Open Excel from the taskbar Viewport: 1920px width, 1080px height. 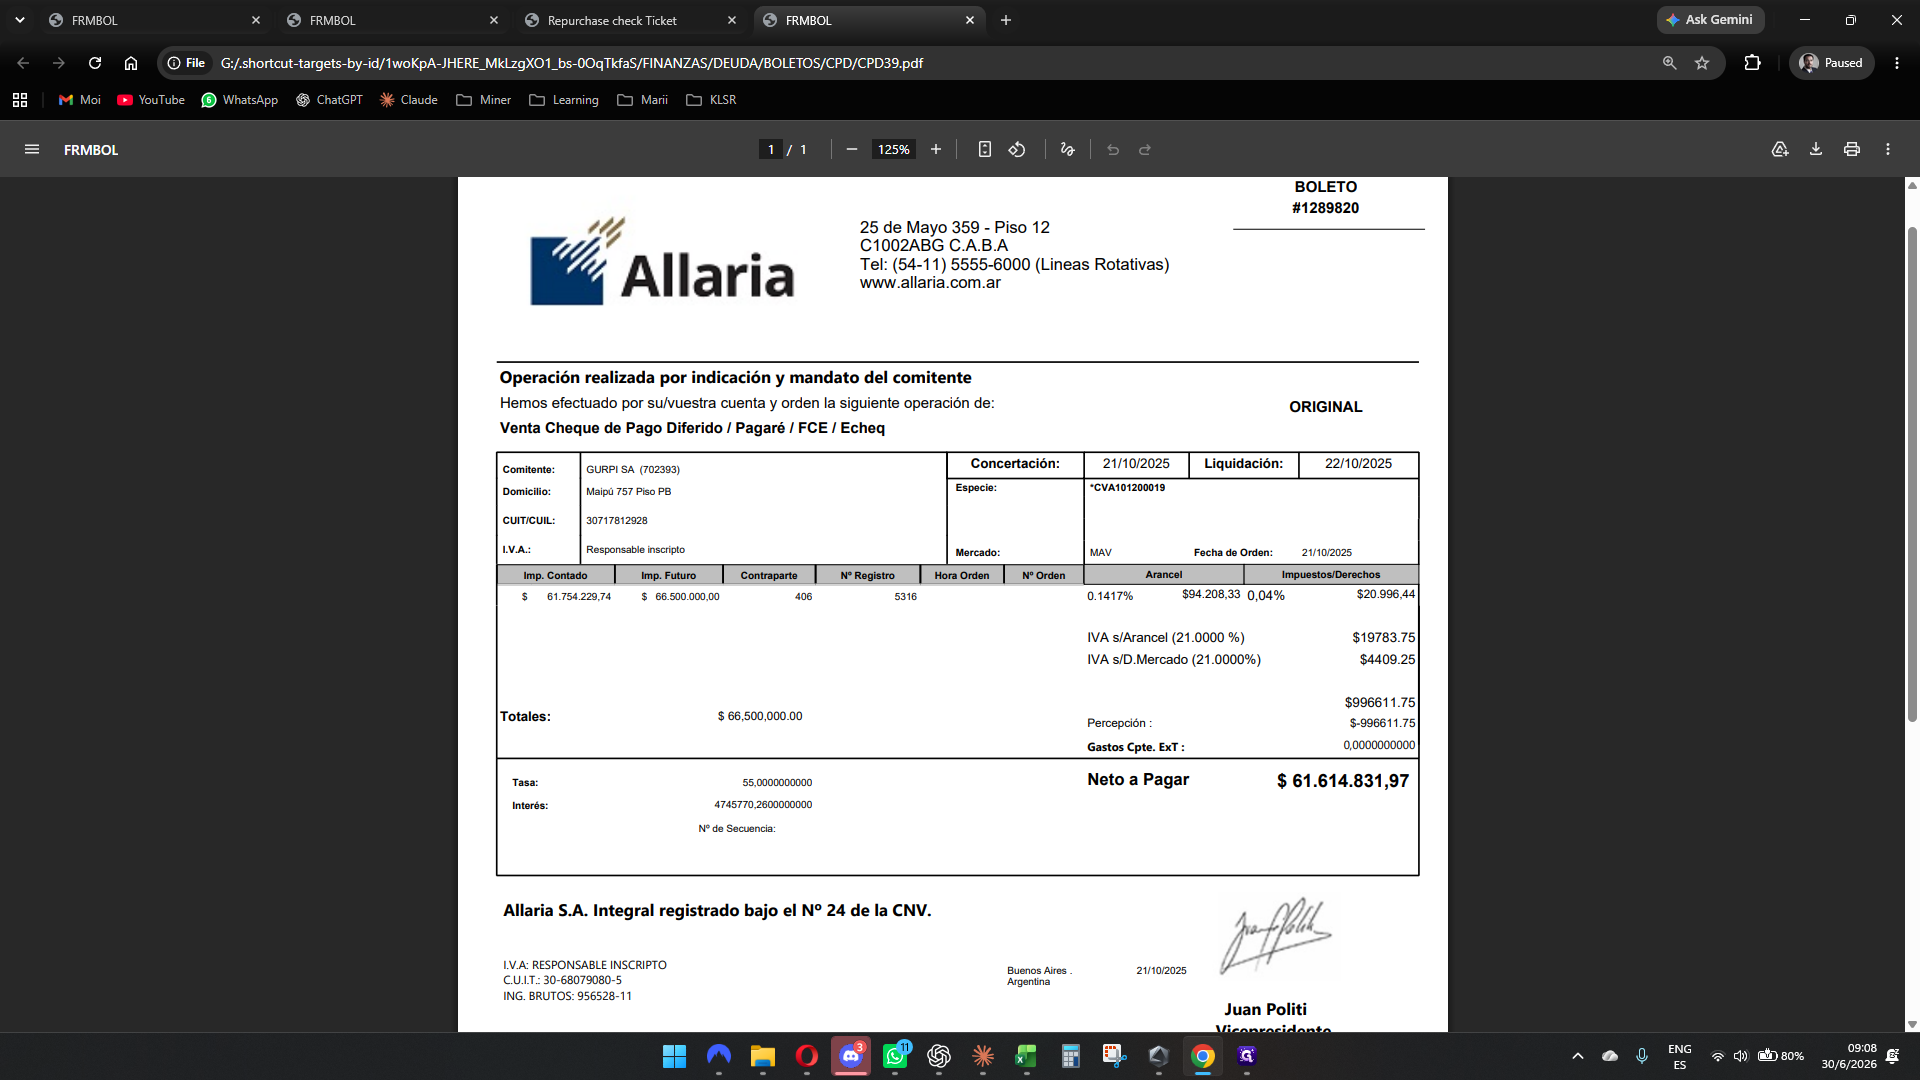[x=1026, y=1056]
